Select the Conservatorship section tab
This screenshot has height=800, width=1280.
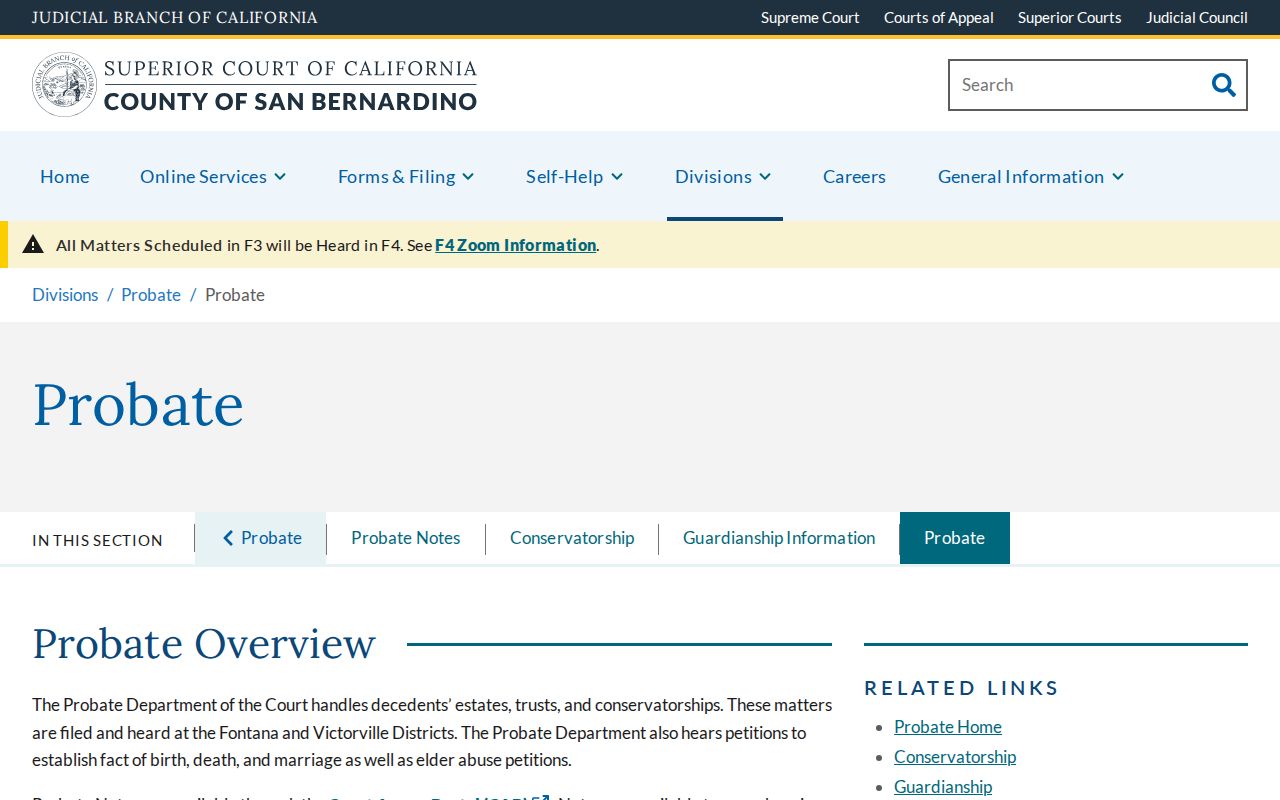click(x=572, y=538)
